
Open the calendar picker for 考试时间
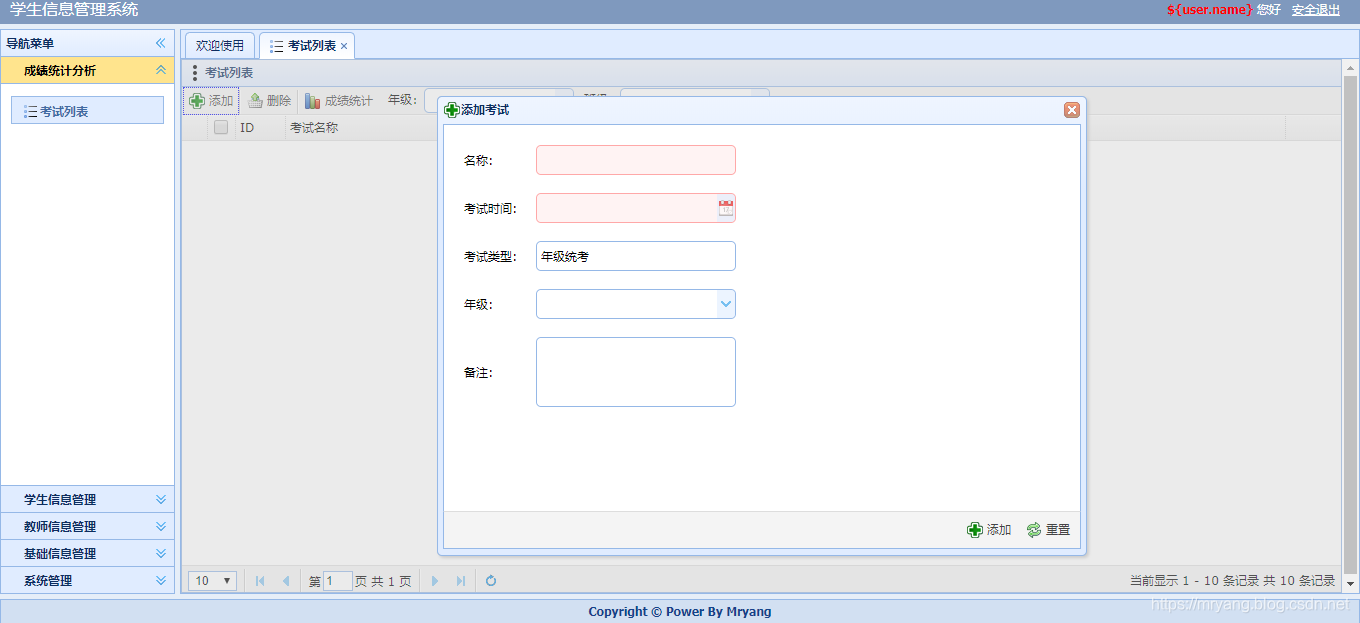pos(728,207)
